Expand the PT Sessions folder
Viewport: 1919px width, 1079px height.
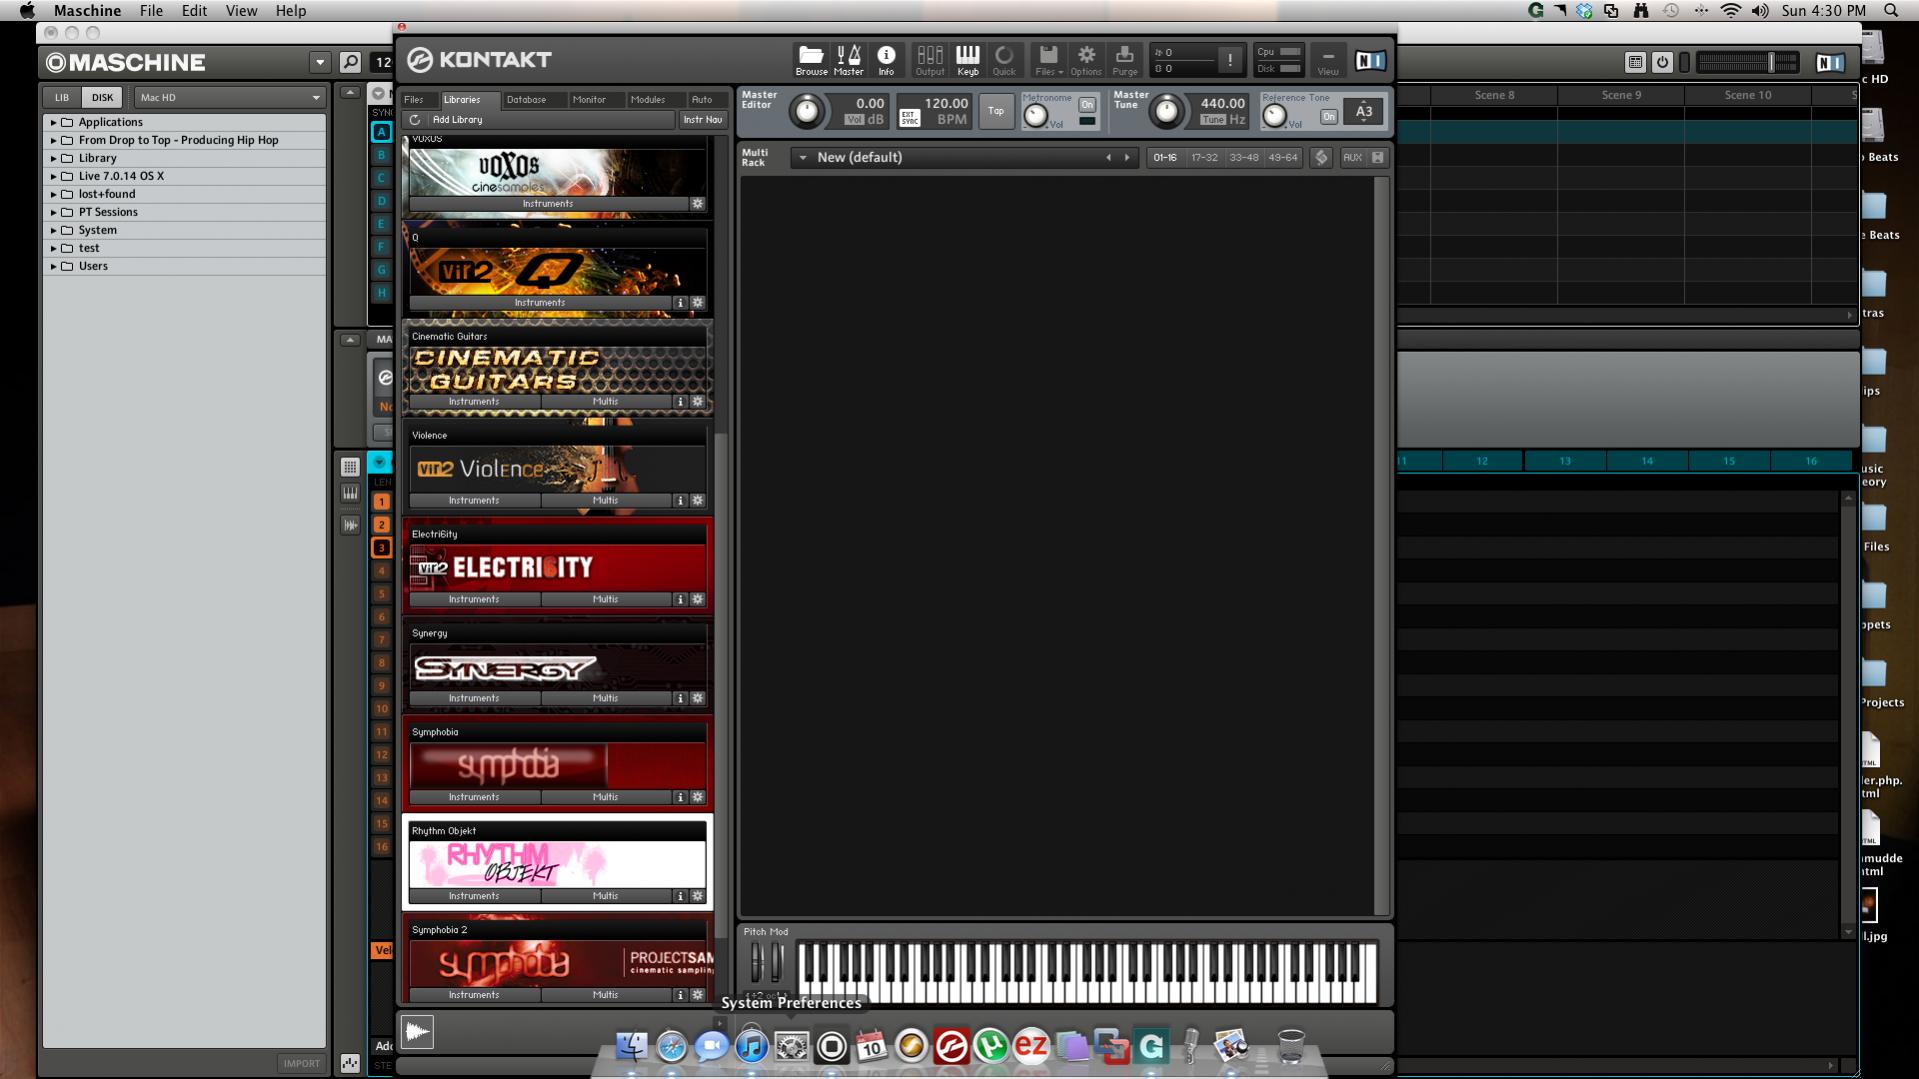tap(53, 212)
